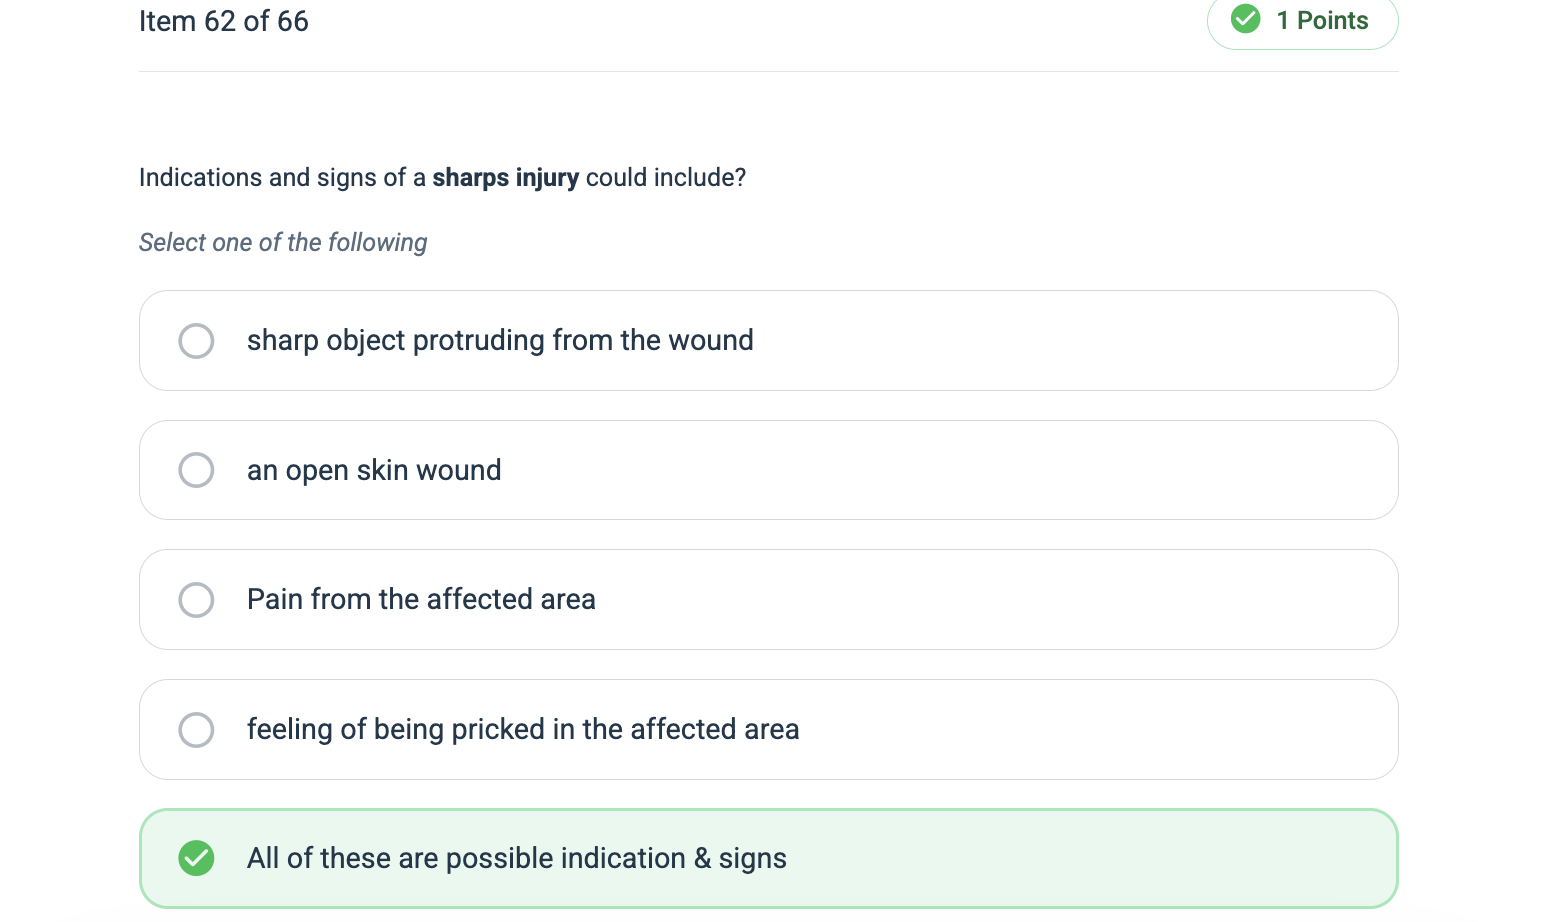This screenshot has height=922, width=1544.
Task: Click 'Pain from the affected area' label
Action: click(x=421, y=600)
